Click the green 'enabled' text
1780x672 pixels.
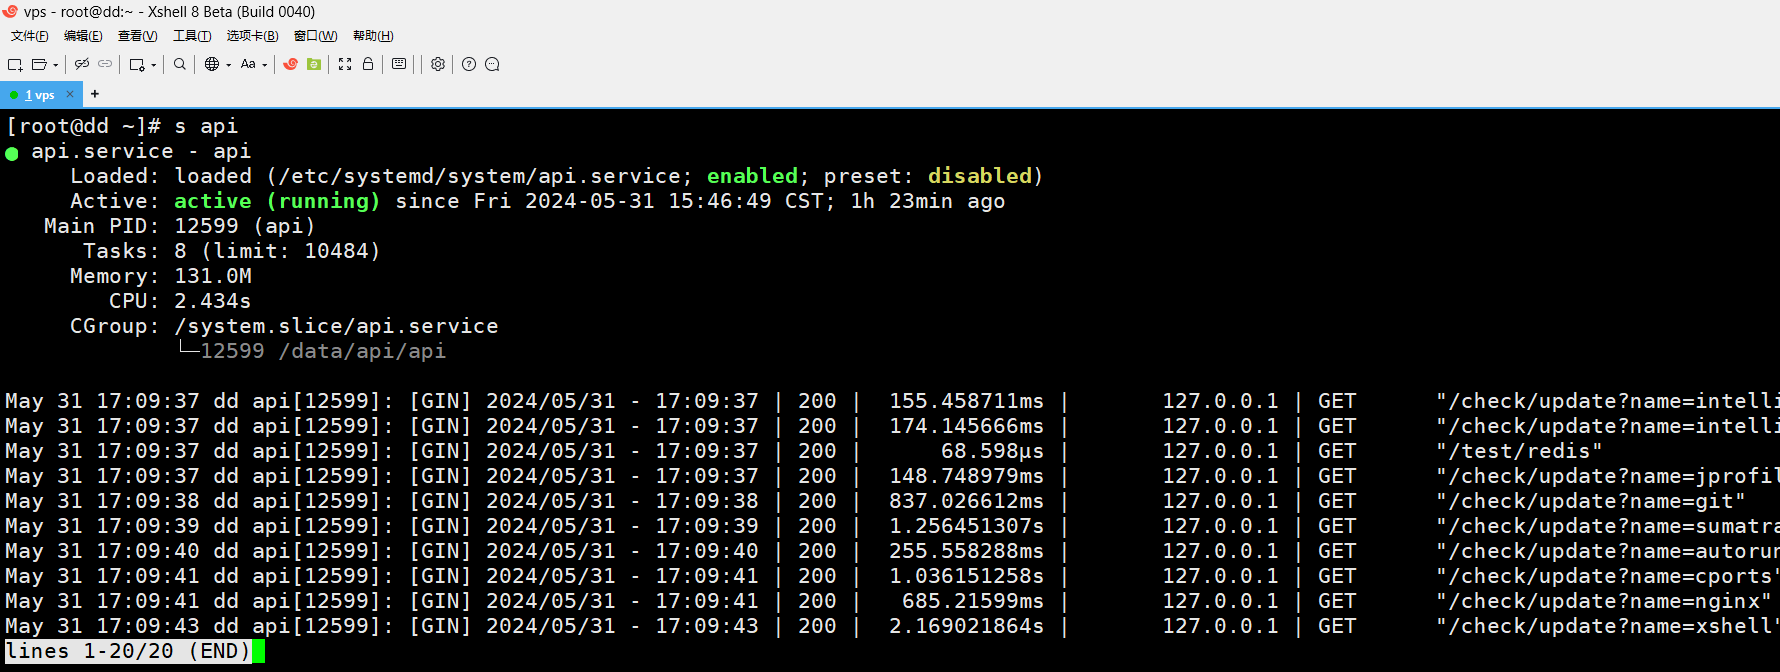tap(752, 176)
